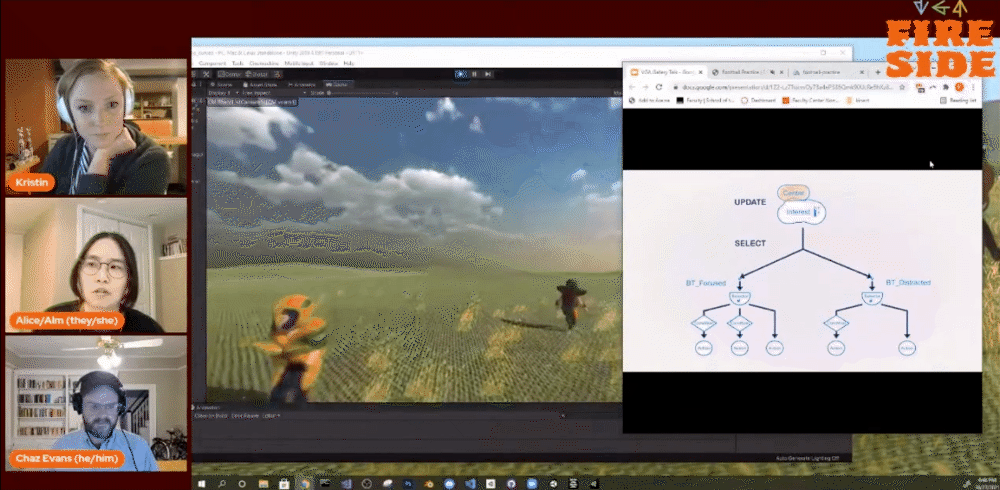Image resolution: width=1000 pixels, height=490 pixels.
Task: Click the orange profile avatar in Chrome
Action: tap(959, 87)
